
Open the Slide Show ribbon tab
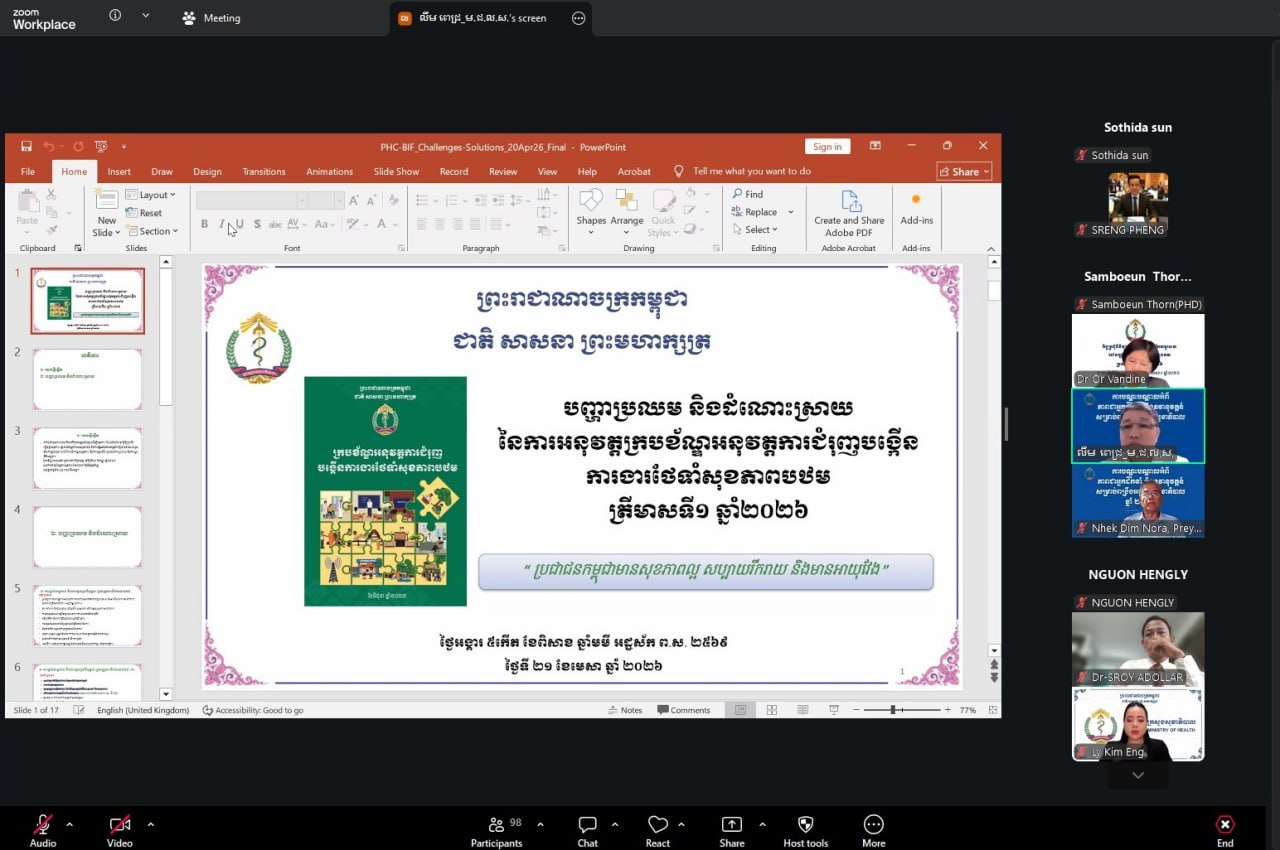coord(396,172)
